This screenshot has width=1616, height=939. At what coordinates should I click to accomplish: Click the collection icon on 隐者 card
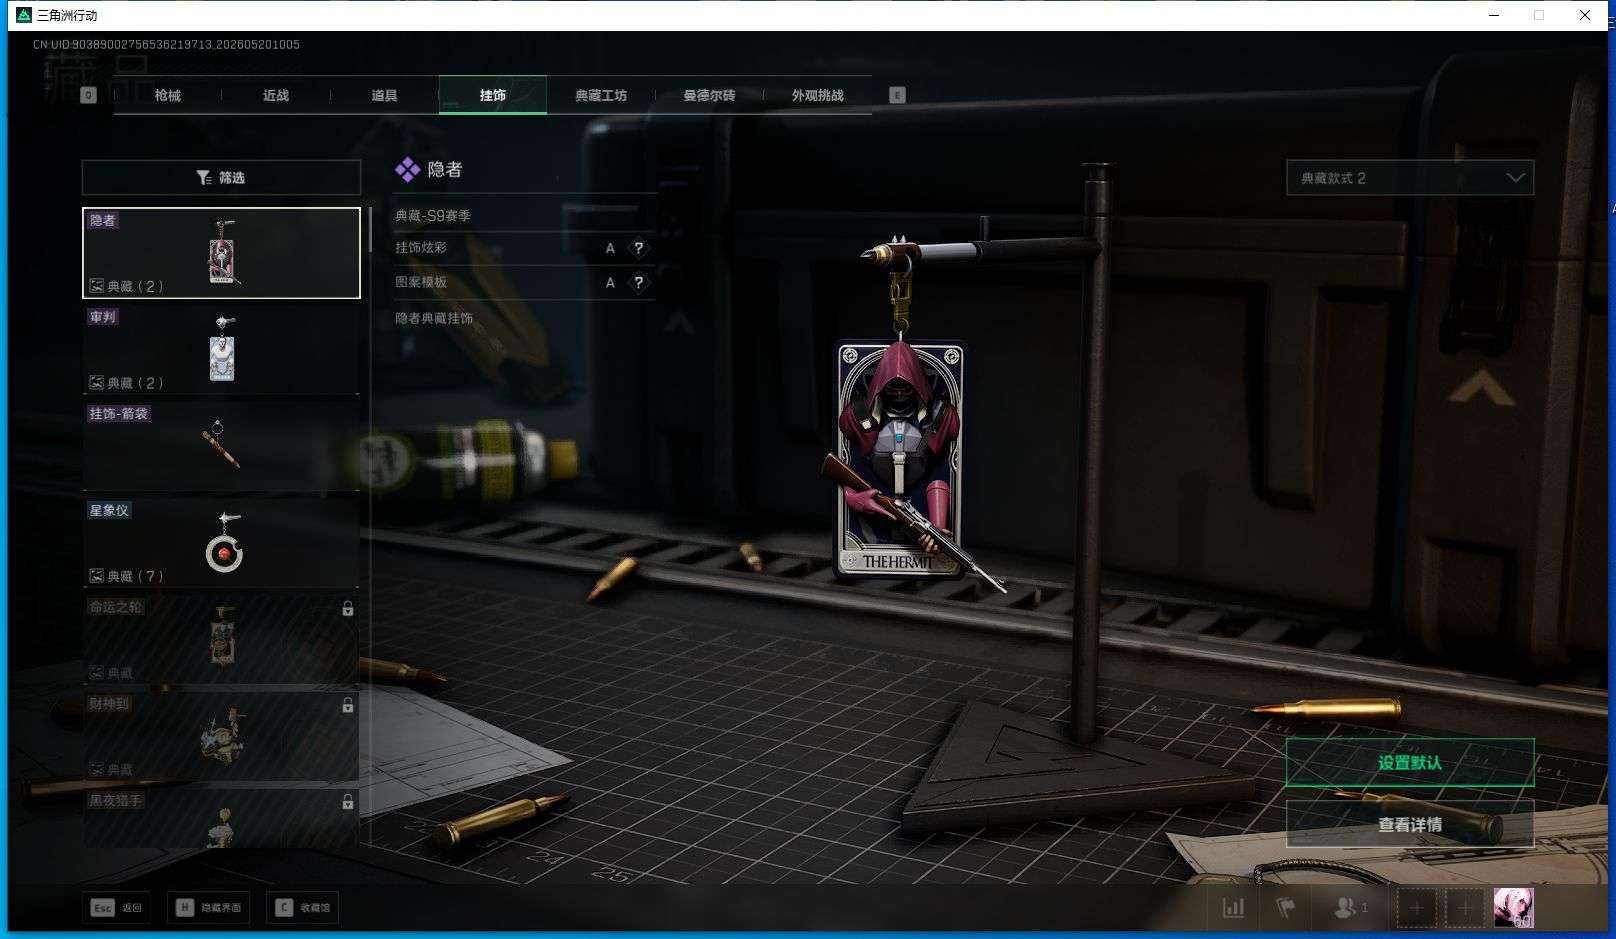click(97, 286)
